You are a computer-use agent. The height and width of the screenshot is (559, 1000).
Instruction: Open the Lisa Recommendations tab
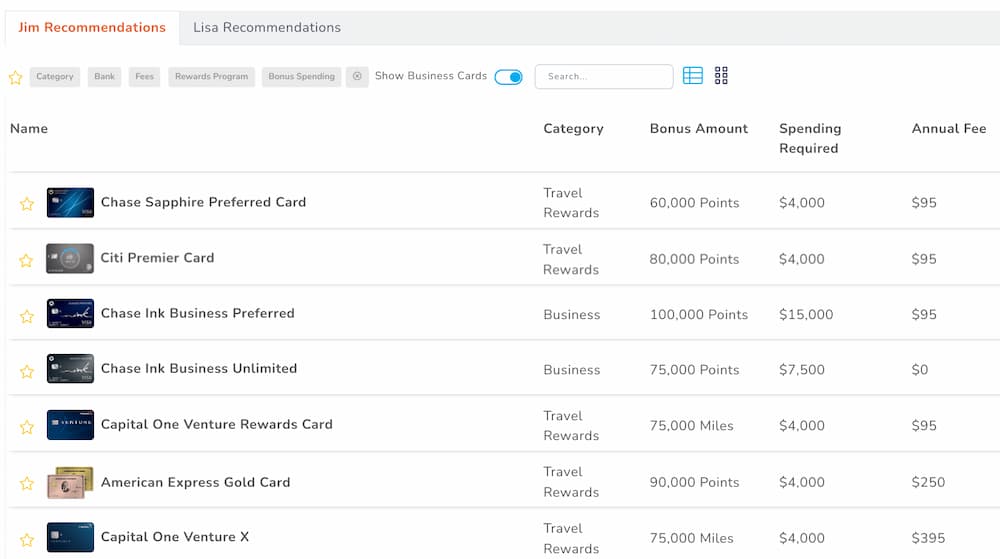click(267, 27)
